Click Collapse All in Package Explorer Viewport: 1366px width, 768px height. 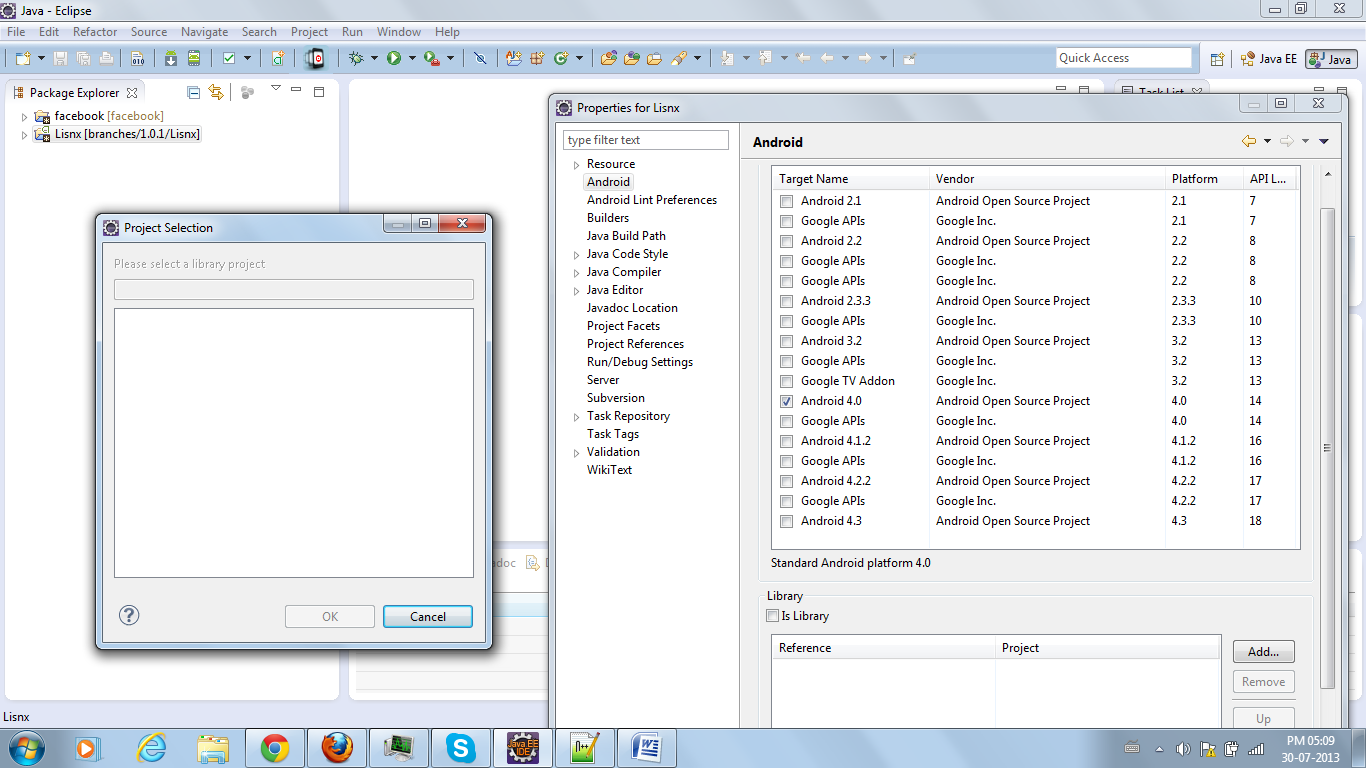point(194,92)
